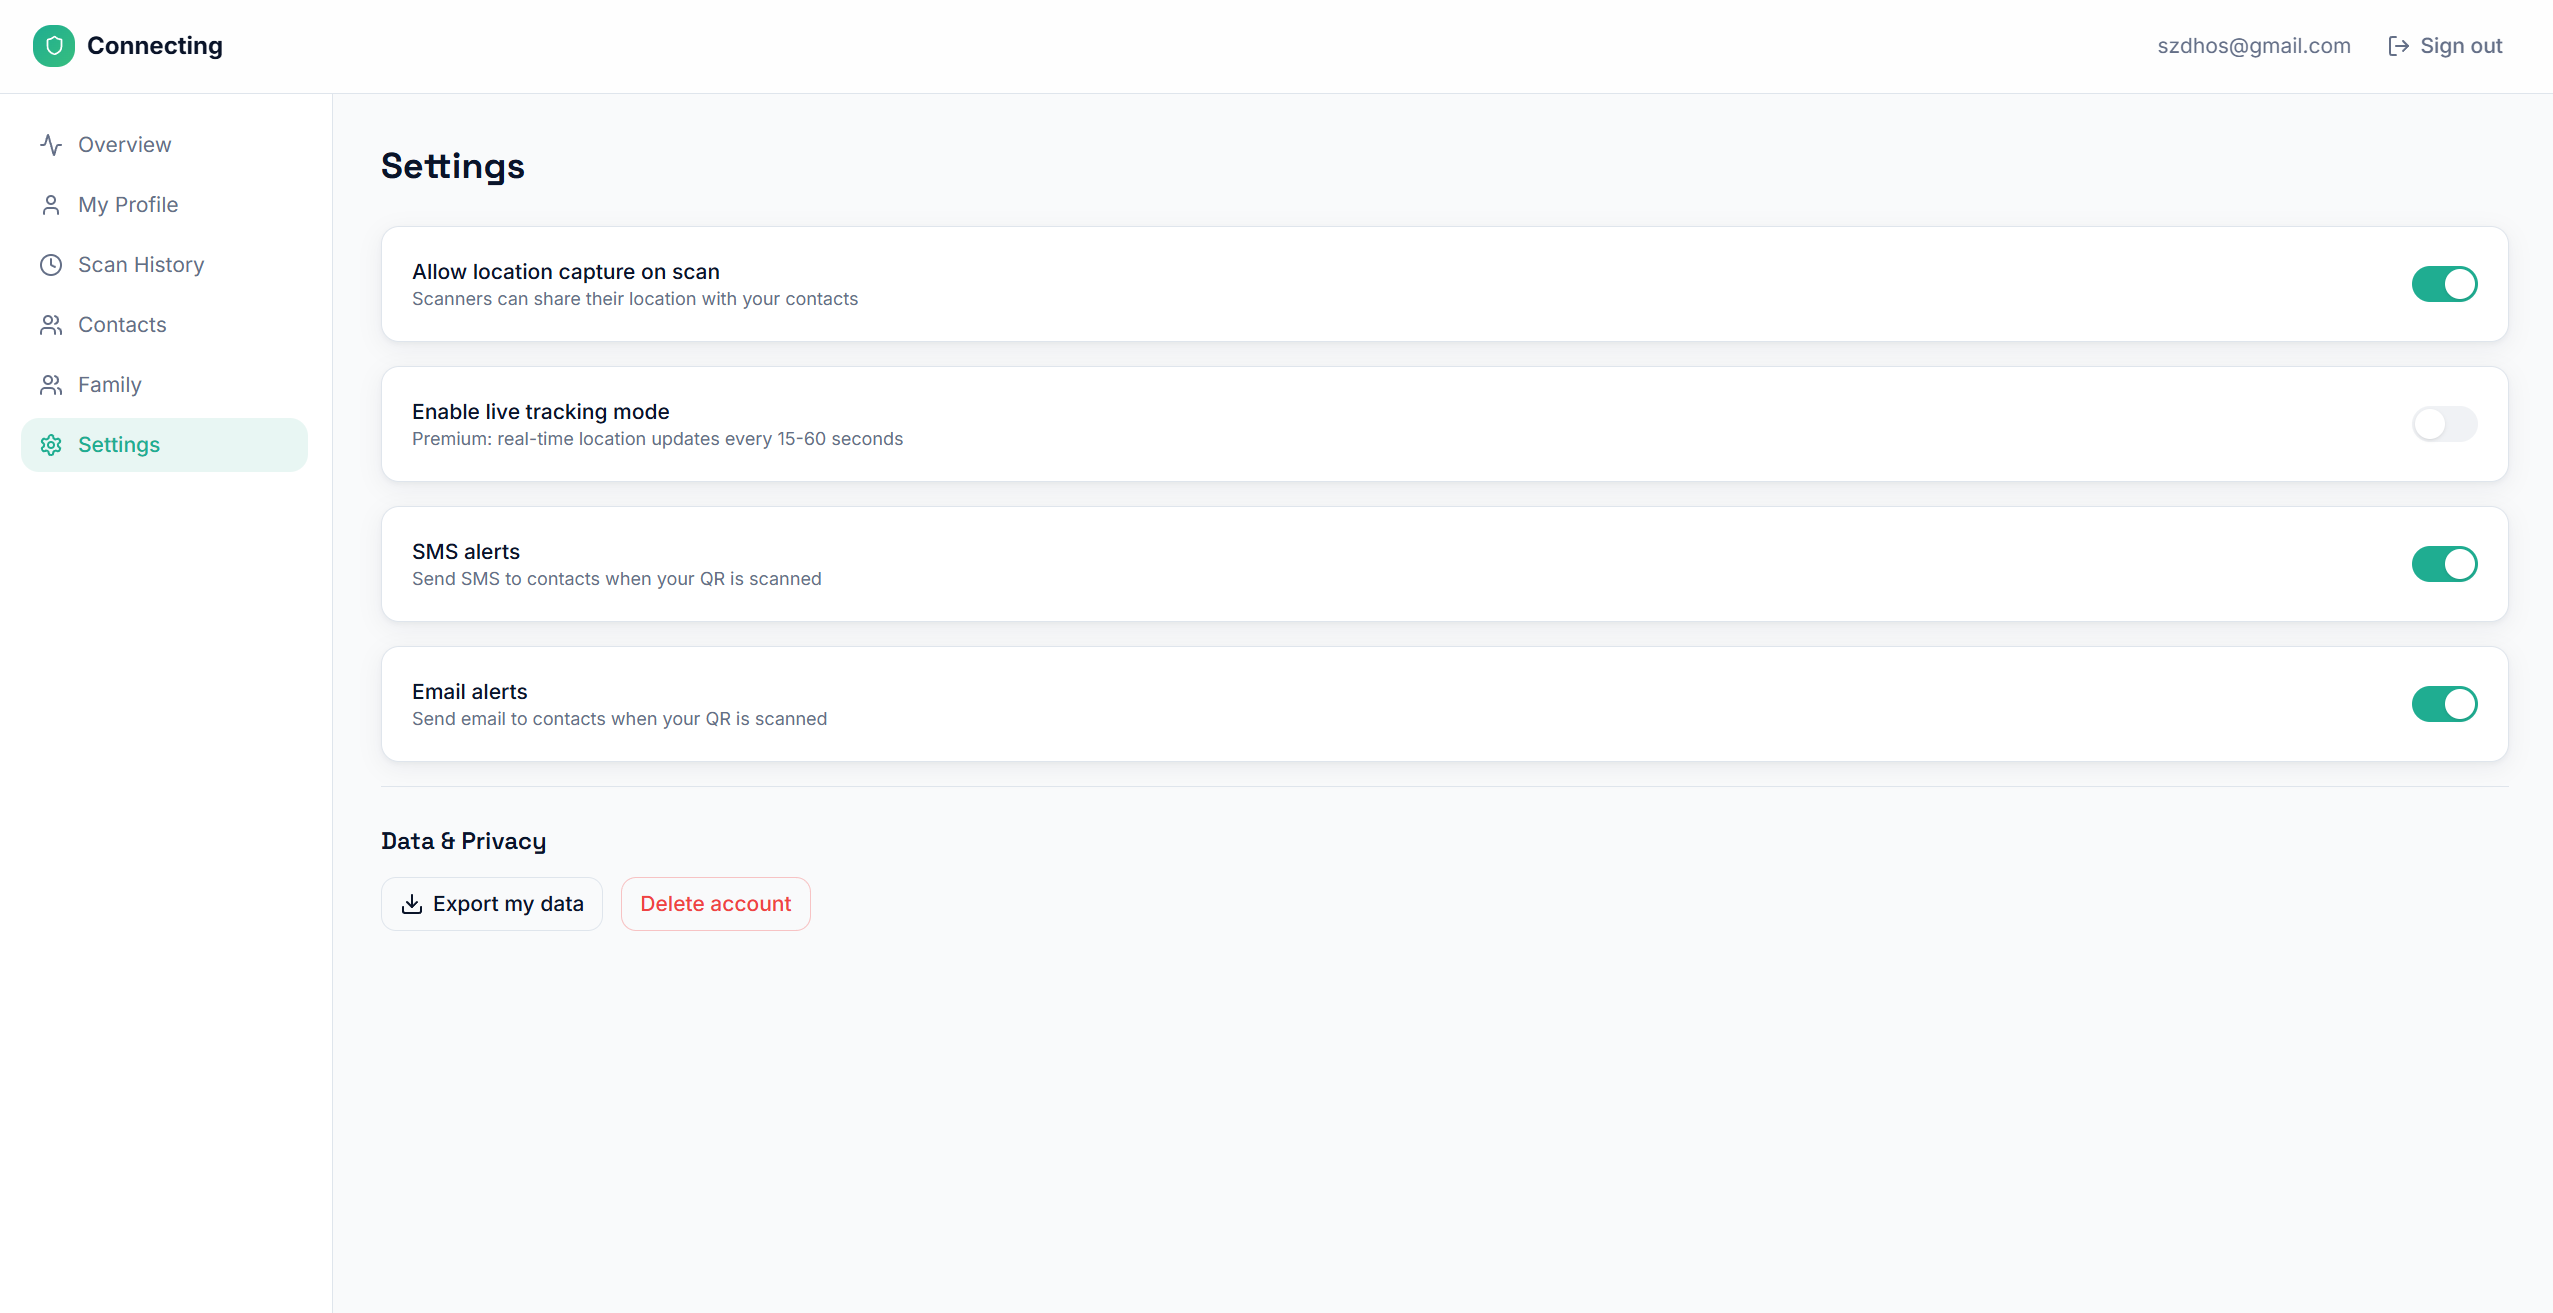Click the Settings gear icon in sidebar

(51, 445)
